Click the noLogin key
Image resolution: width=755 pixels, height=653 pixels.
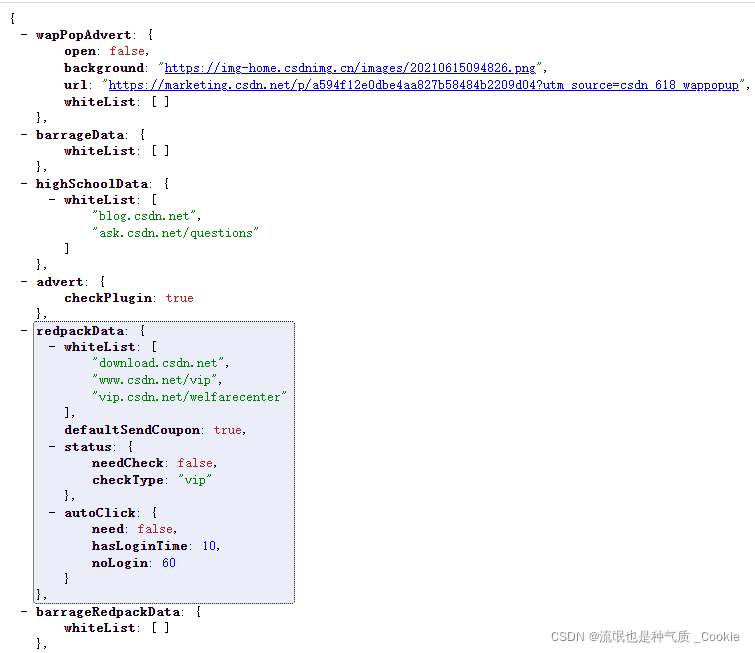[x=119, y=563]
